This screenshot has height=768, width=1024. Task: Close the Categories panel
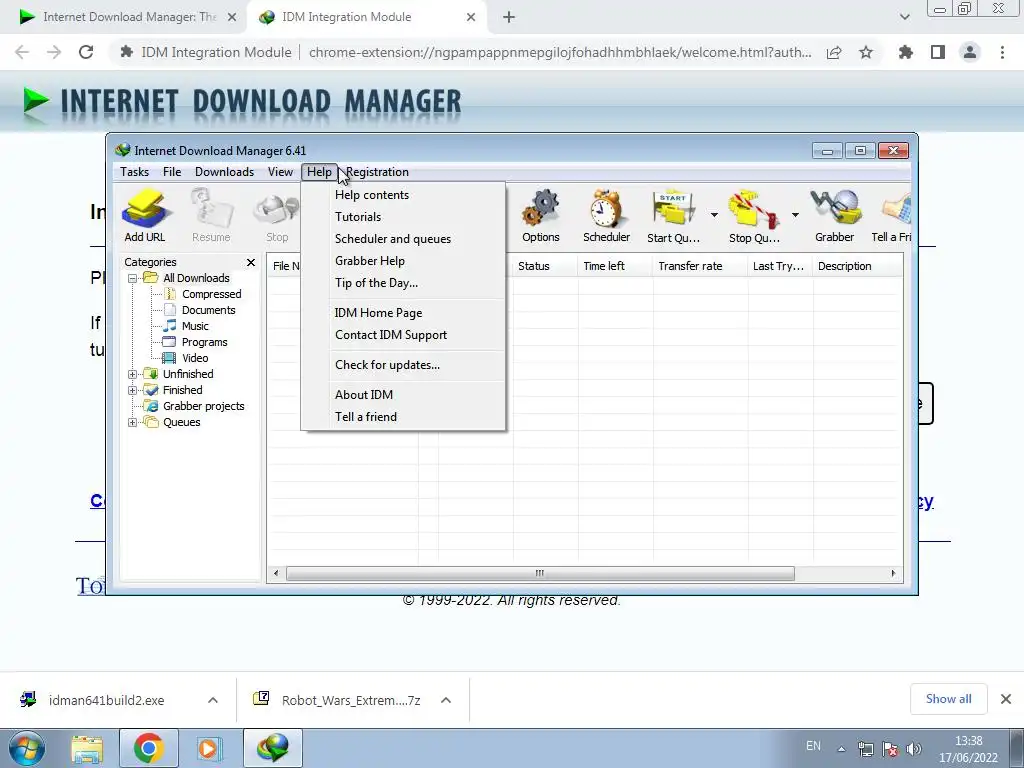pyautogui.click(x=251, y=263)
